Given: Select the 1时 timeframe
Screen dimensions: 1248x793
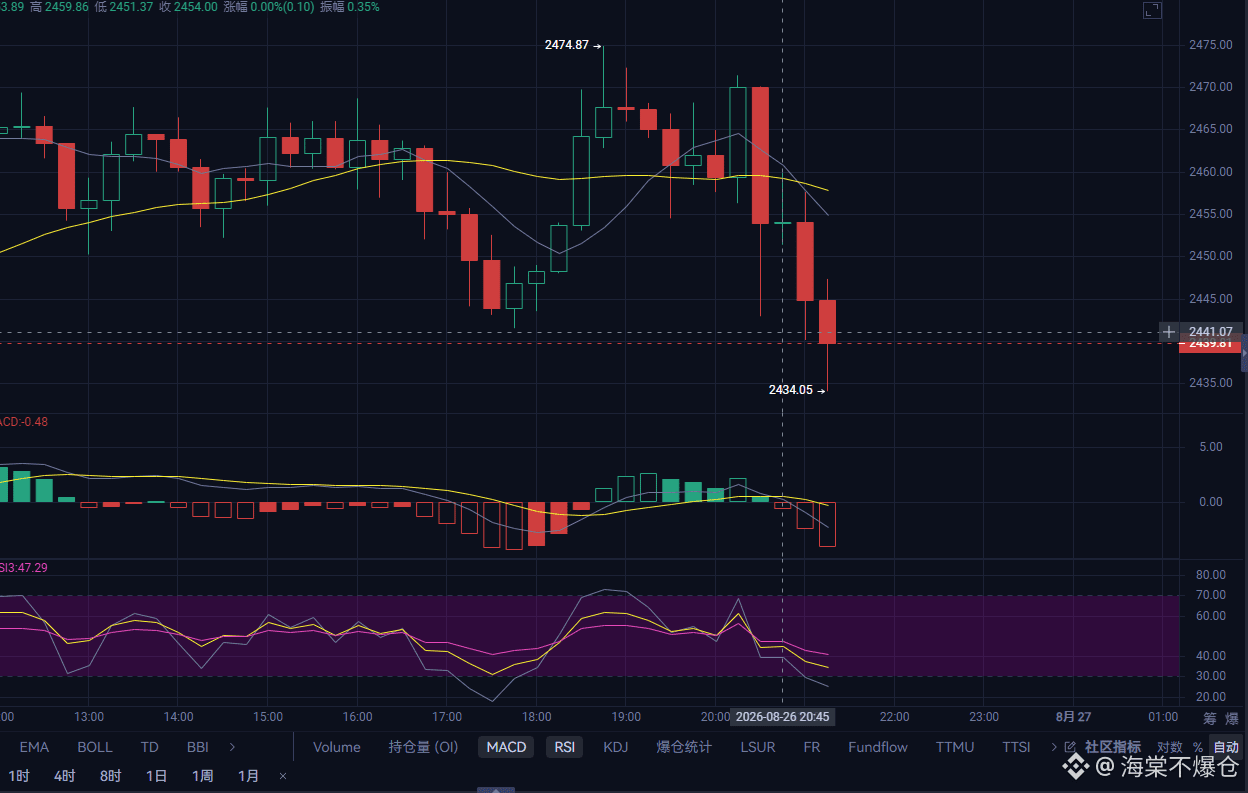Looking at the screenshot, I should pos(19,776).
